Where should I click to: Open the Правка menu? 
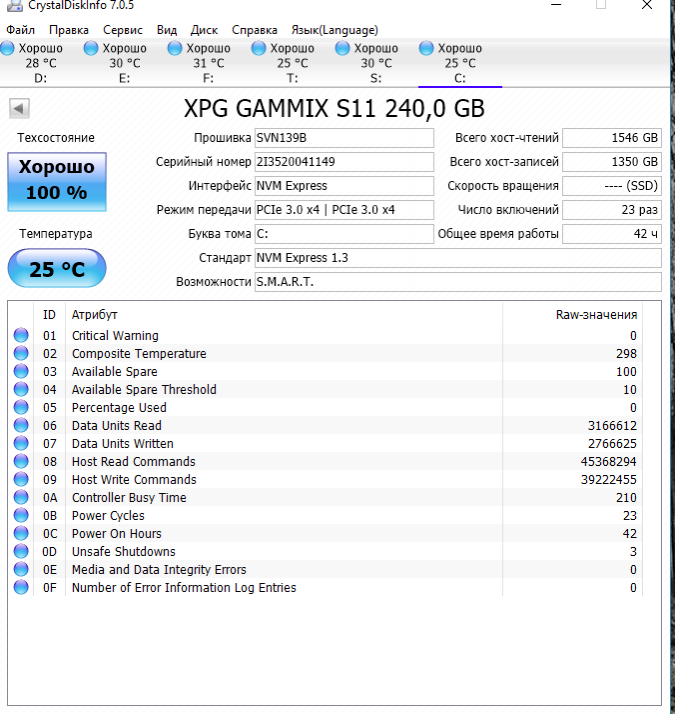coord(69,30)
